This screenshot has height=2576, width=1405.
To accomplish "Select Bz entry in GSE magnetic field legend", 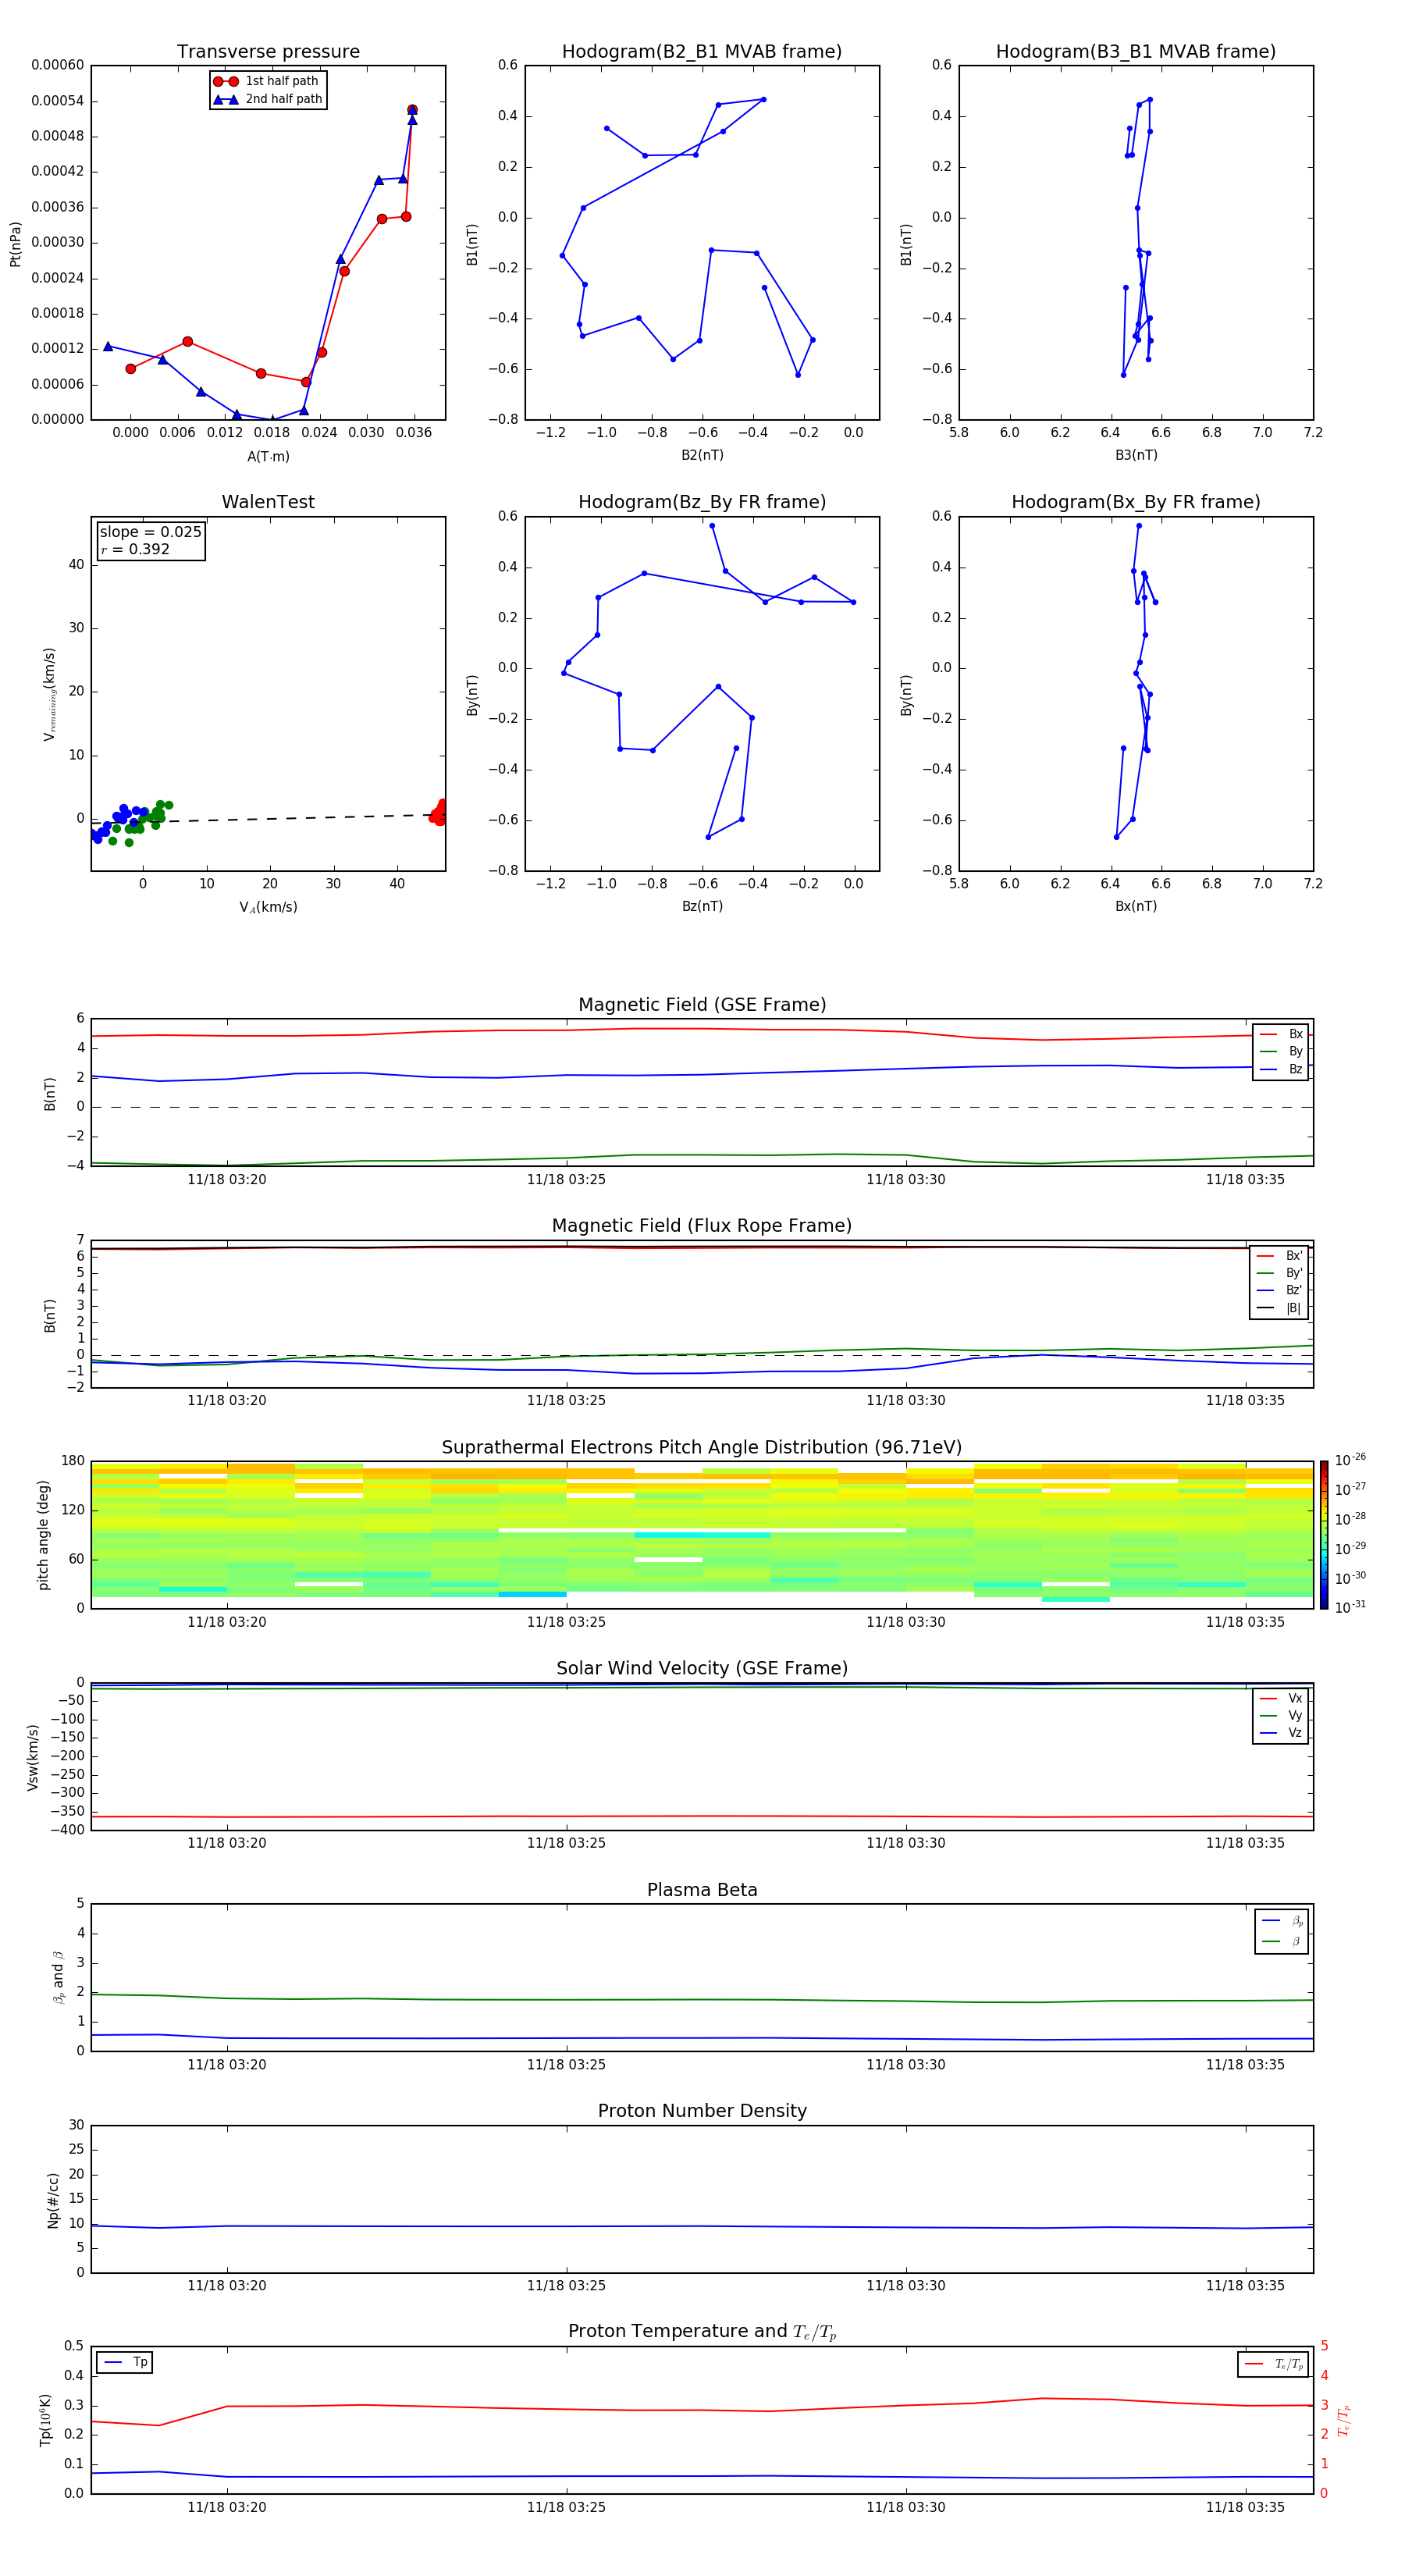I will click(x=1282, y=1069).
